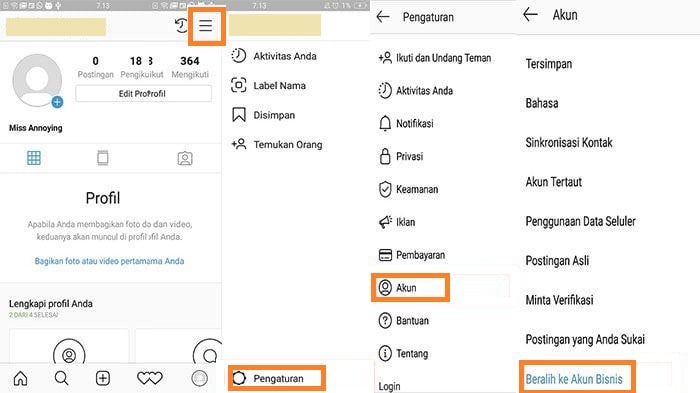Open Privasi settings with lock icon
Viewport: 700px width, 393px height.
click(x=401, y=156)
